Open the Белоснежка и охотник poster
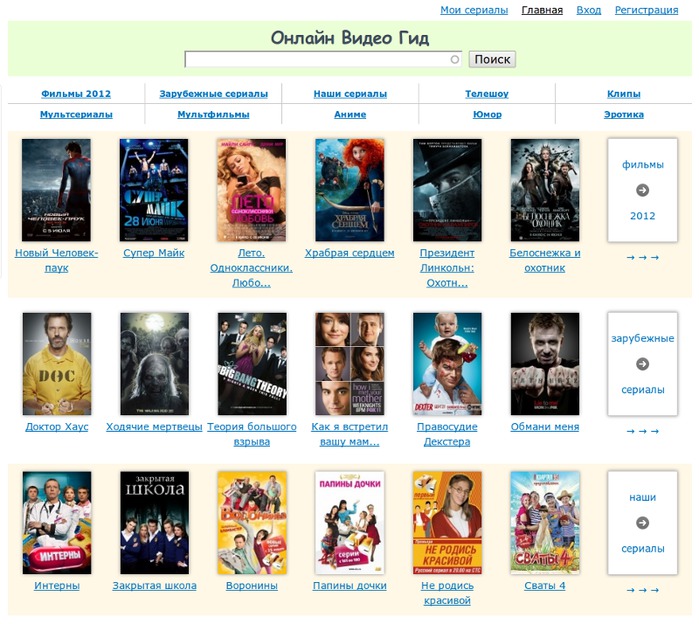 [x=545, y=190]
